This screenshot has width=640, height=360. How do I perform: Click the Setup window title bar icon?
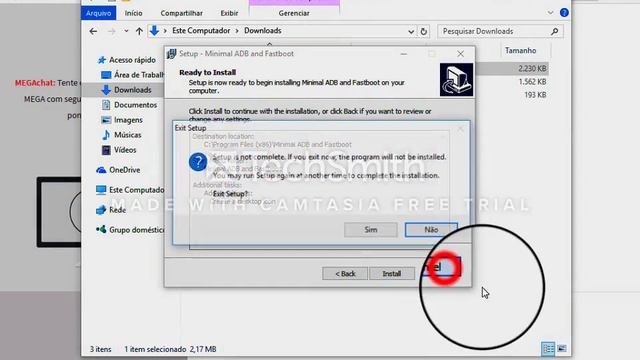tap(172, 54)
